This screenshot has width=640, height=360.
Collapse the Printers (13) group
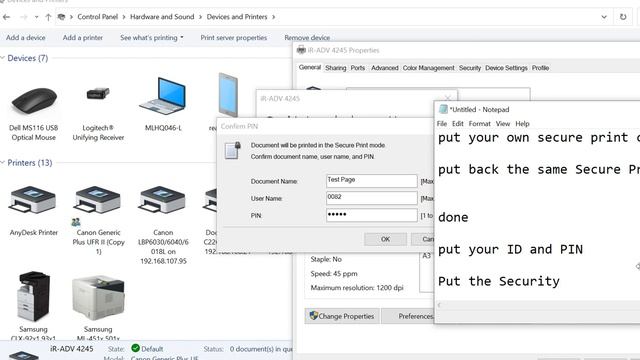coord(3,162)
